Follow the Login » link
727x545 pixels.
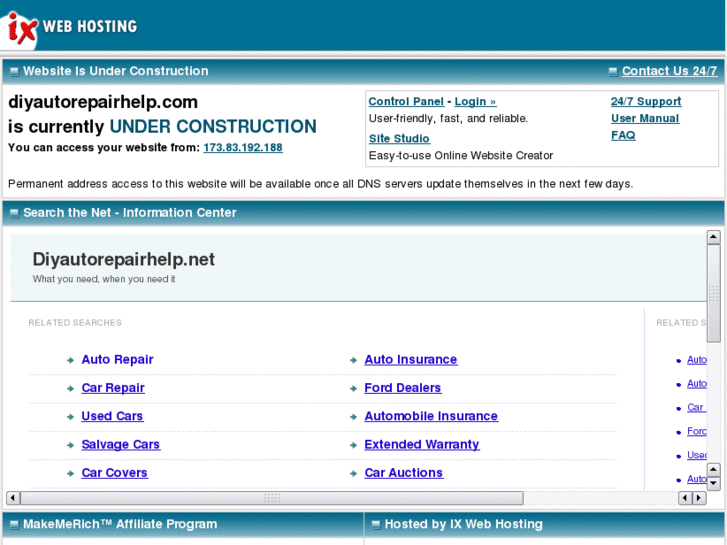tap(475, 102)
